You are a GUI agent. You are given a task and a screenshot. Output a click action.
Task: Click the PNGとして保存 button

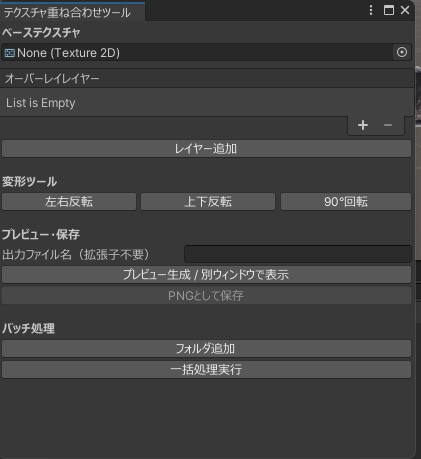[x=206, y=295]
